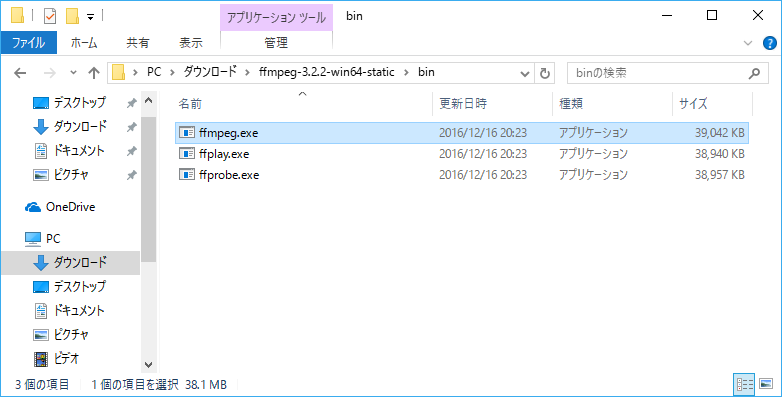
Task: Click the ffprobe.exe アプリケーション type cell
Action: pos(593,175)
